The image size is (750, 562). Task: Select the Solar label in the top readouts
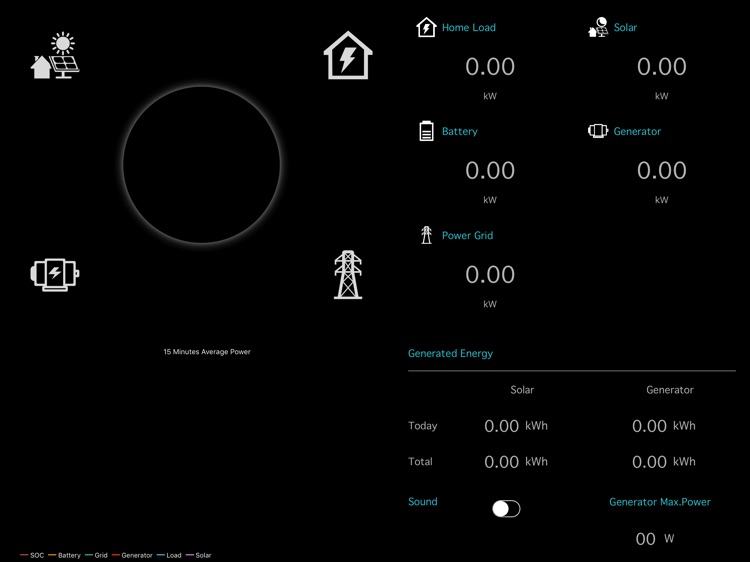pyautogui.click(x=625, y=27)
